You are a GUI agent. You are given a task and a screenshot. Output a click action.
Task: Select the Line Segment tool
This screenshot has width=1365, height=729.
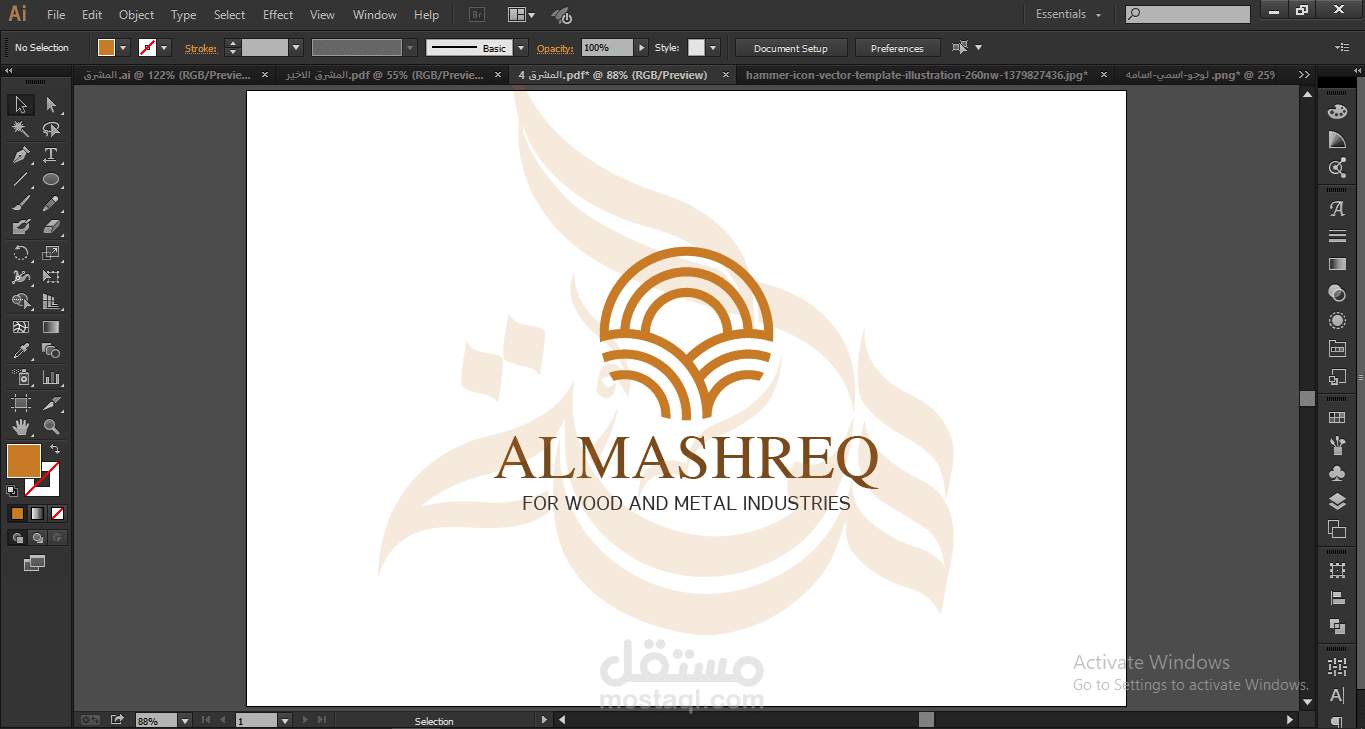21,180
